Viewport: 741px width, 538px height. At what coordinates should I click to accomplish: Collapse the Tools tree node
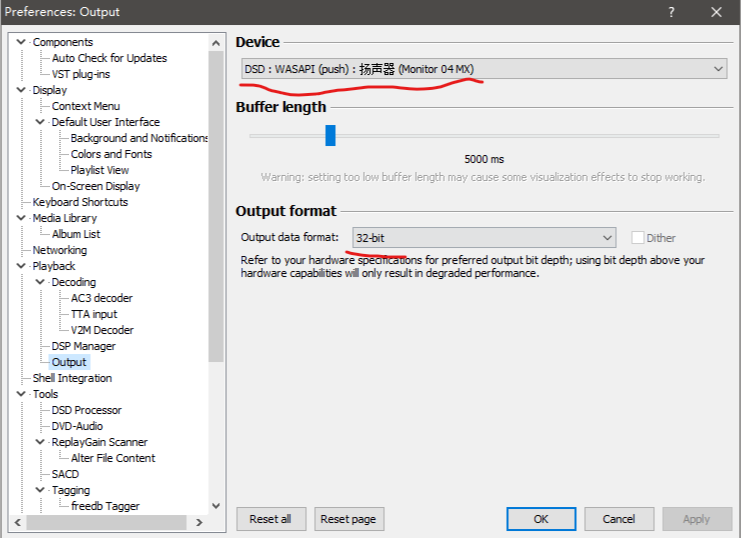pos(22,394)
